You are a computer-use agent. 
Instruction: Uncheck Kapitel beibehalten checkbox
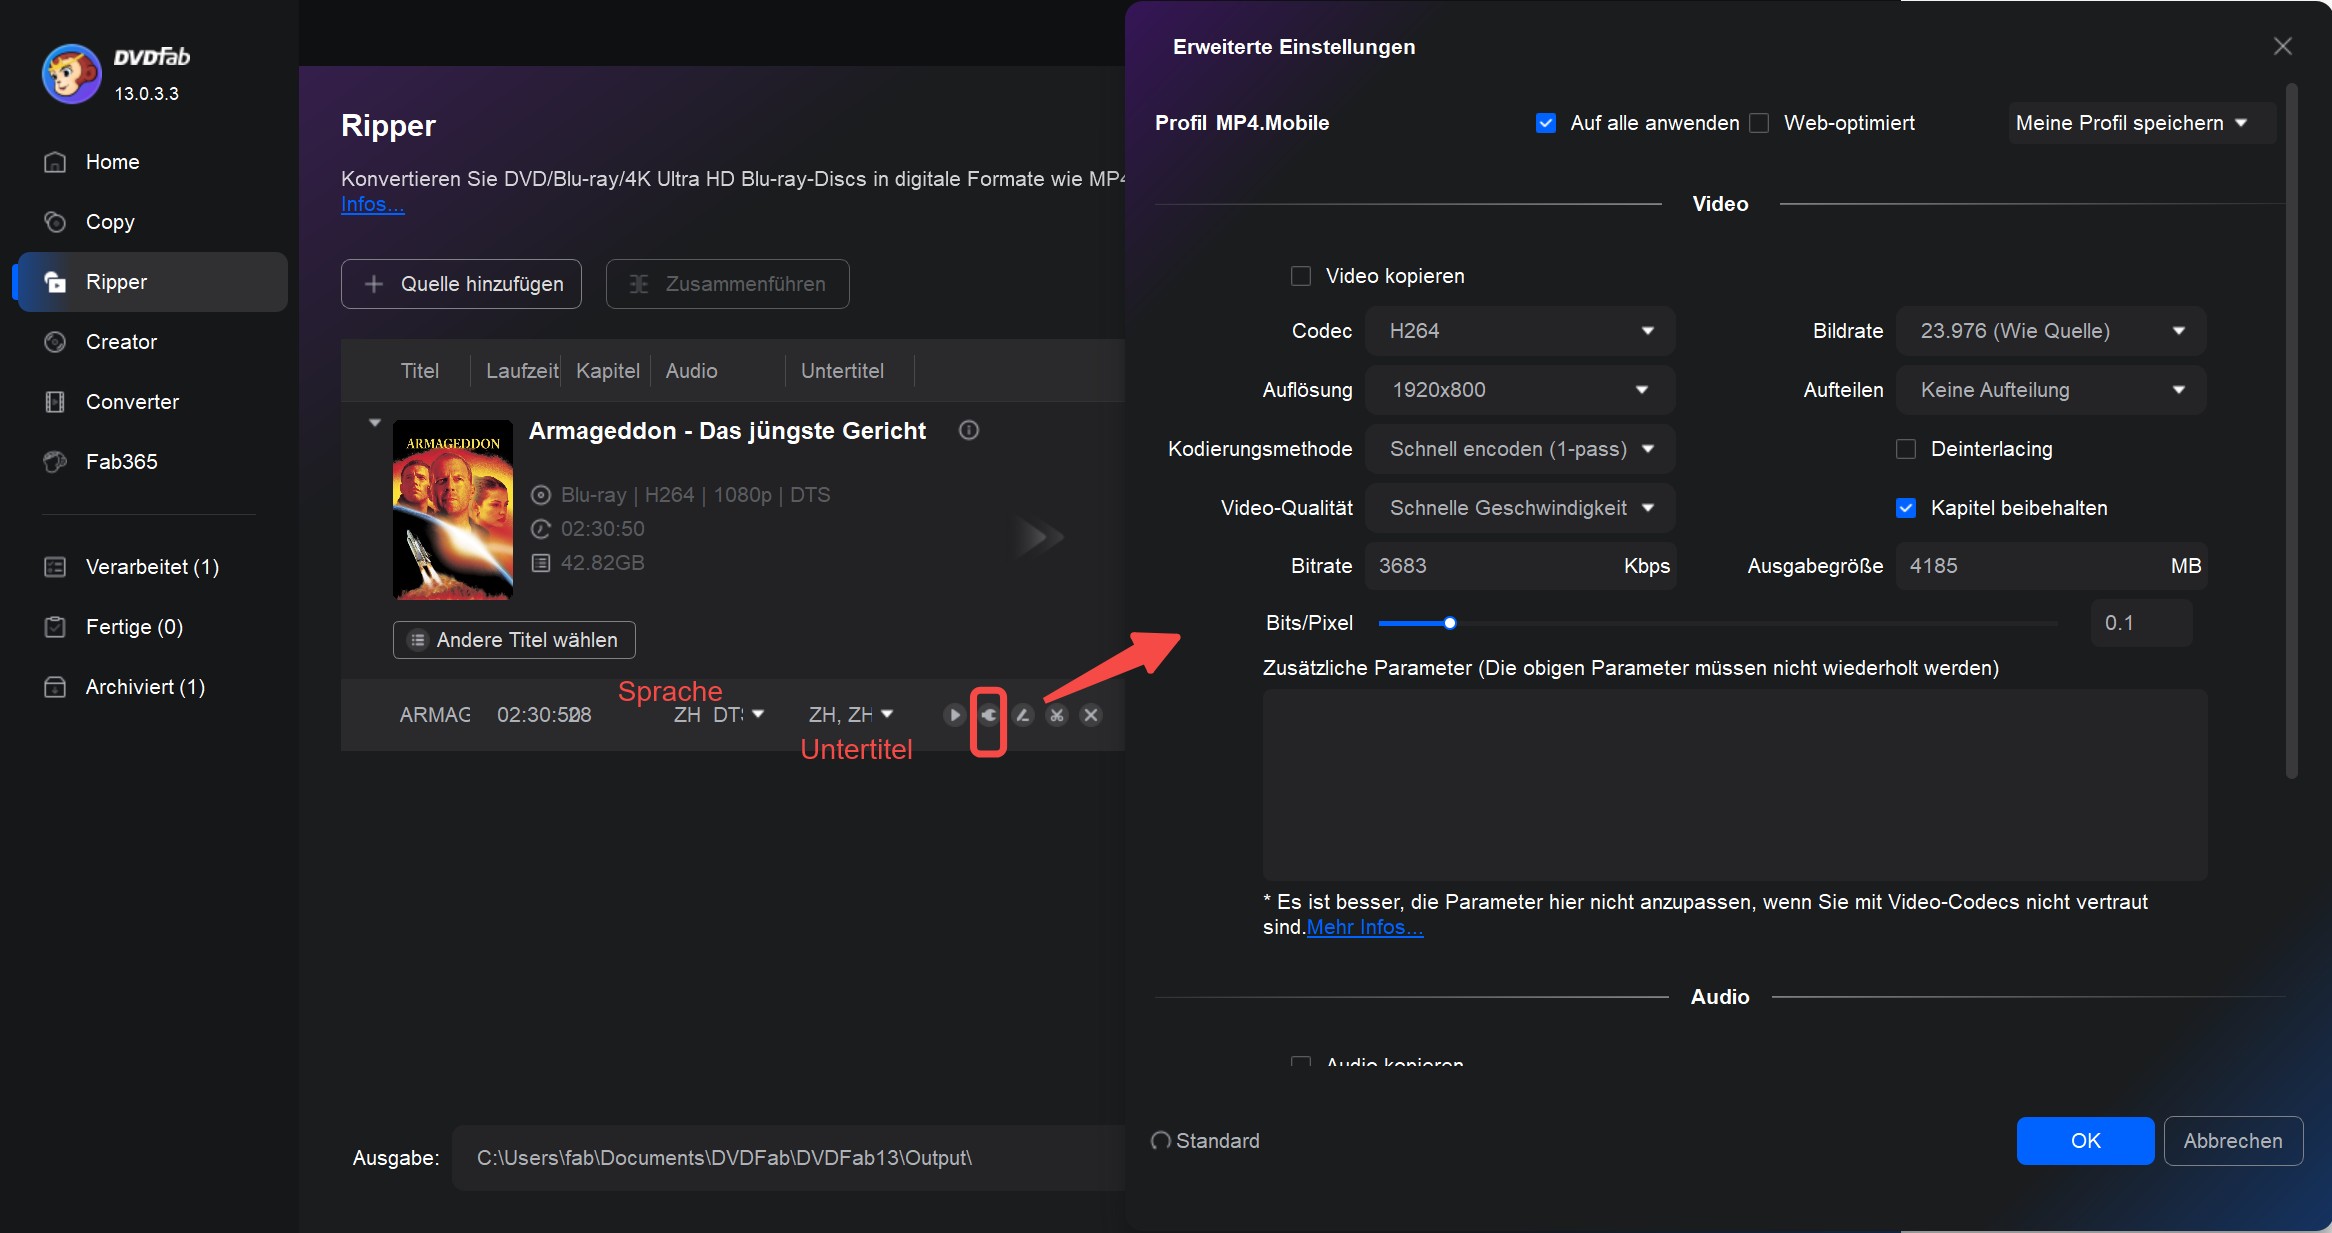pyautogui.click(x=1906, y=508)
